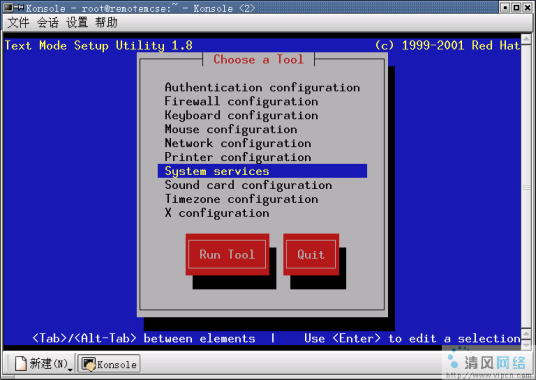Select Network configuration entry
Viewport: 536px width, 380px height.
[x=238, y=143]
